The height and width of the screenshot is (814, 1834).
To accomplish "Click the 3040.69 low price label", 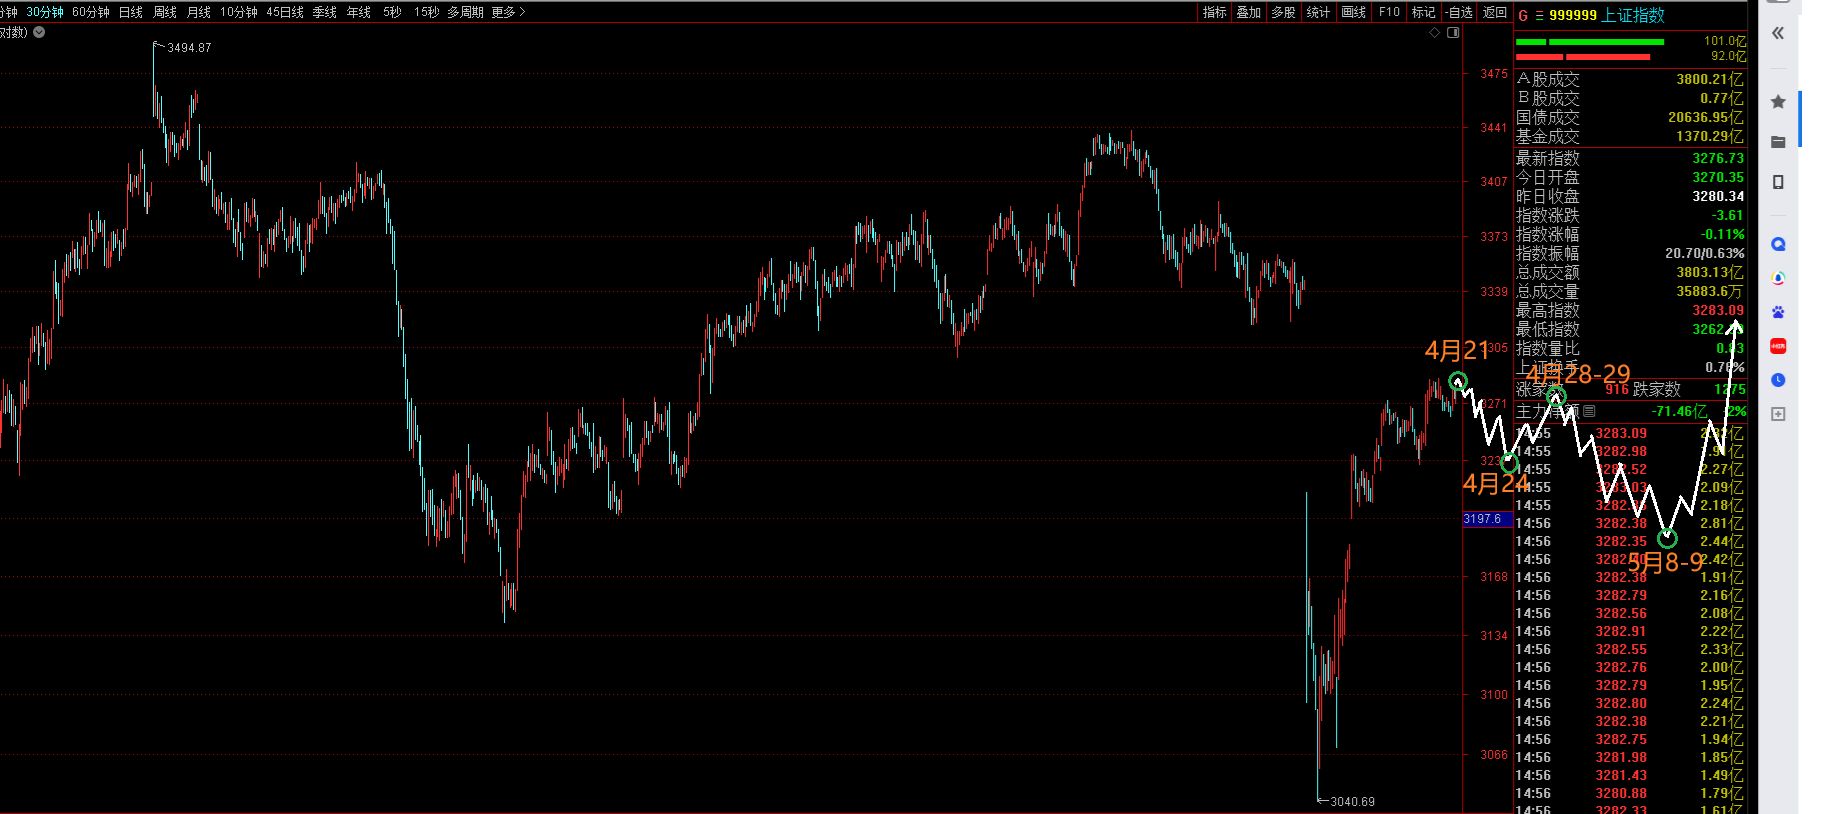I will tap(1352, 802).
